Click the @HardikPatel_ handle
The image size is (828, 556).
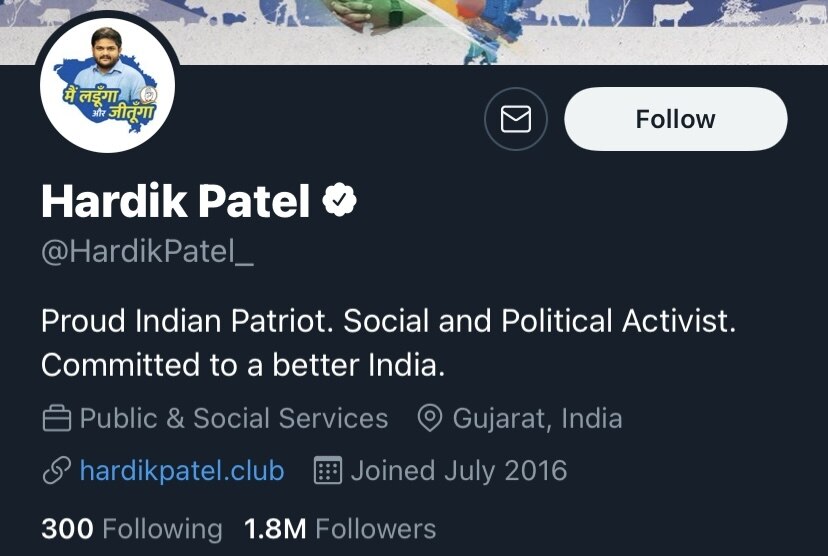click(147, 251)
